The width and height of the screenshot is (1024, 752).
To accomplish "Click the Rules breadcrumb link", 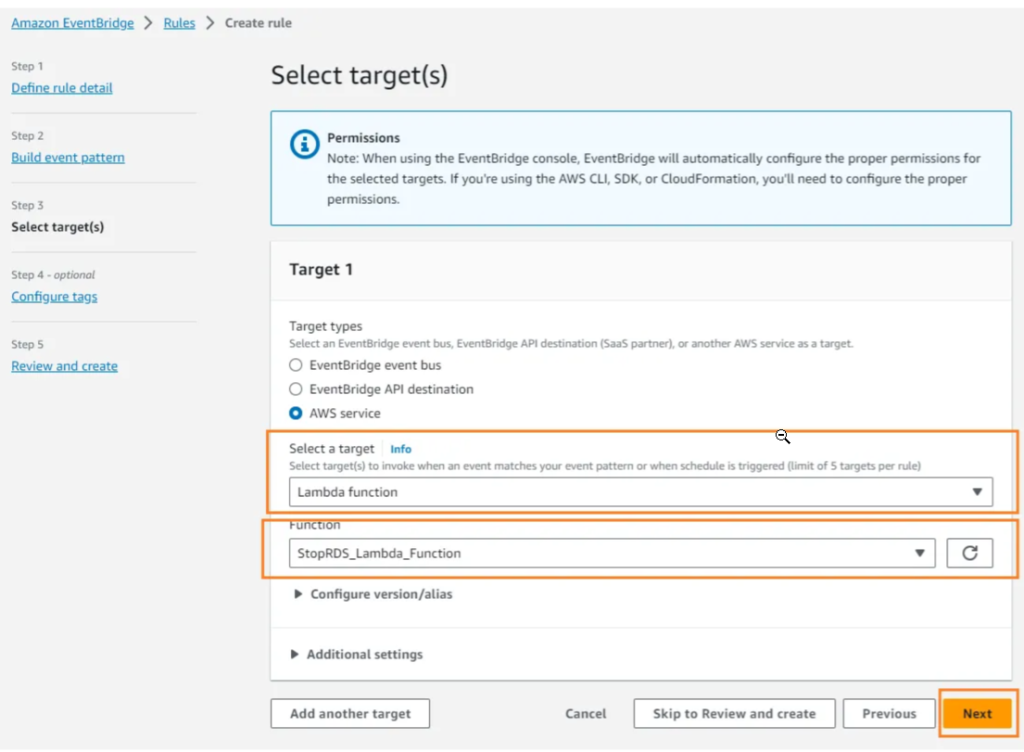I will [x=178, y=23].
